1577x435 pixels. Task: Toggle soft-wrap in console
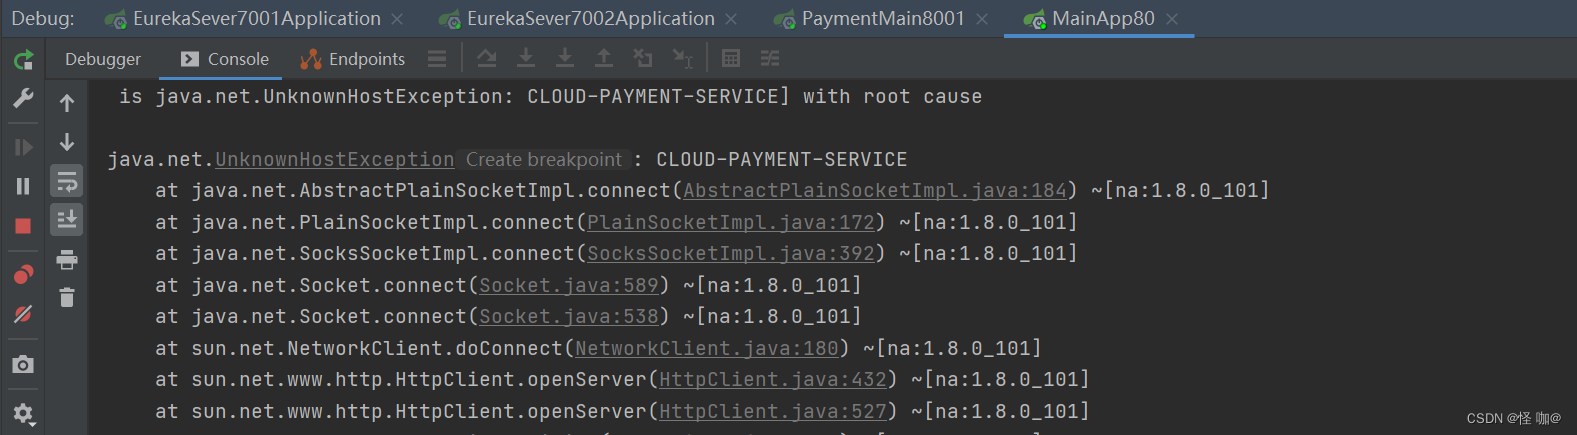[x=67, y=181]
